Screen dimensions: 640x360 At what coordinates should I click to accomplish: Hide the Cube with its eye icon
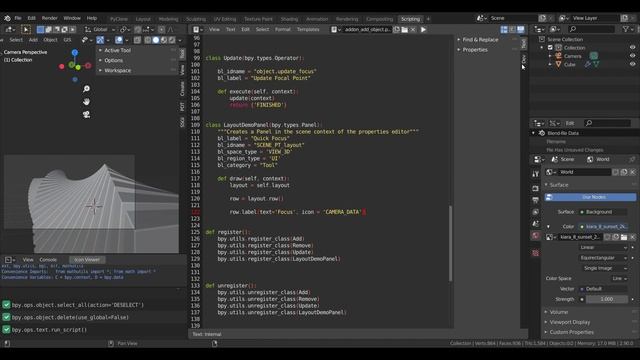[x=632, y=64]
